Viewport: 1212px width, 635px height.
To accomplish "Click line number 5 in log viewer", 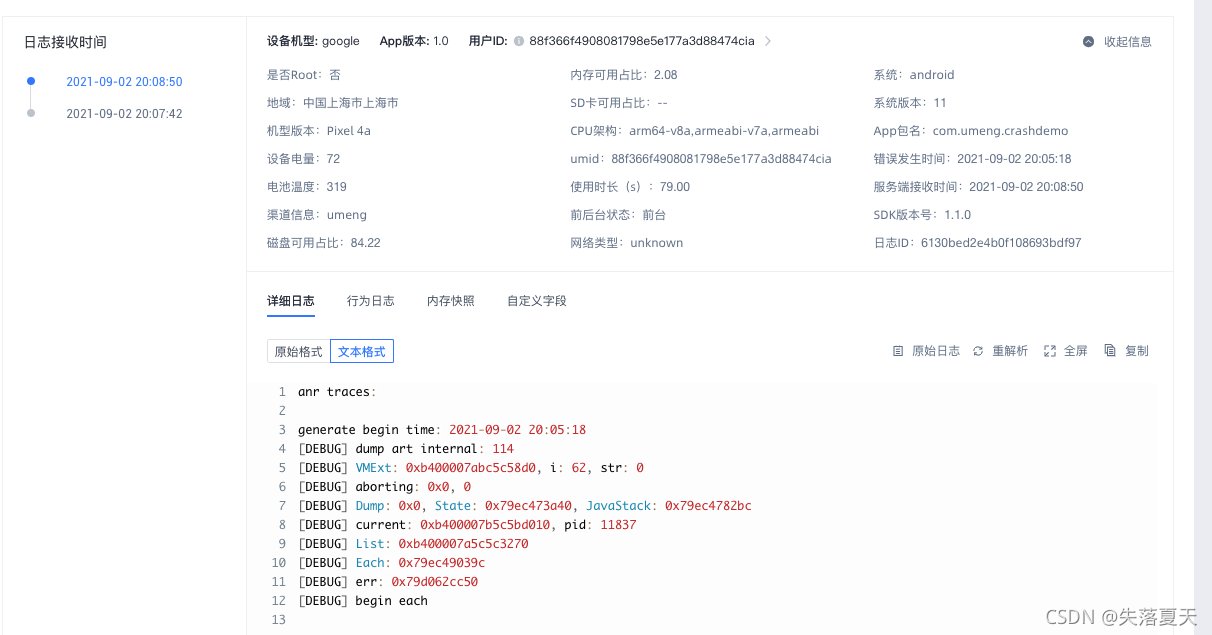I will point(281,467).
